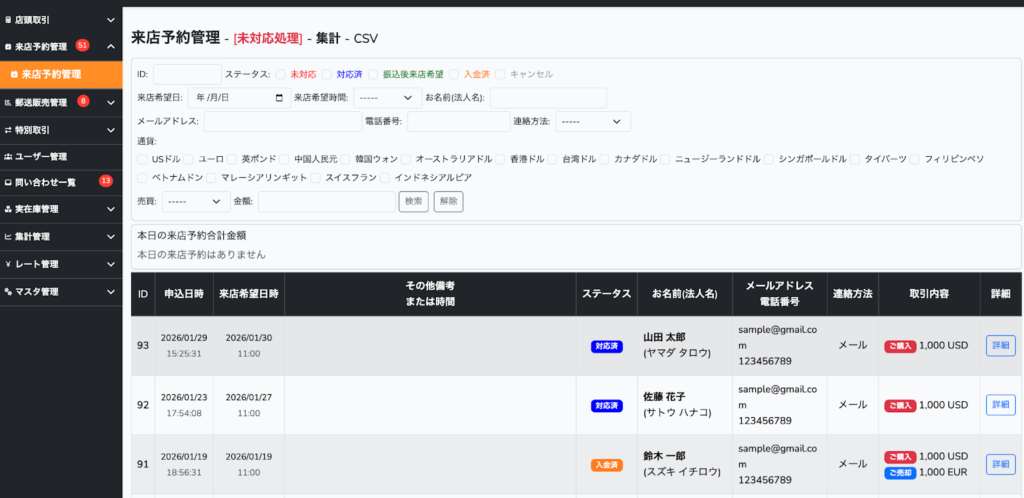
Task: Open the 来店希望時間 dropdown
Action: (387, 98)
